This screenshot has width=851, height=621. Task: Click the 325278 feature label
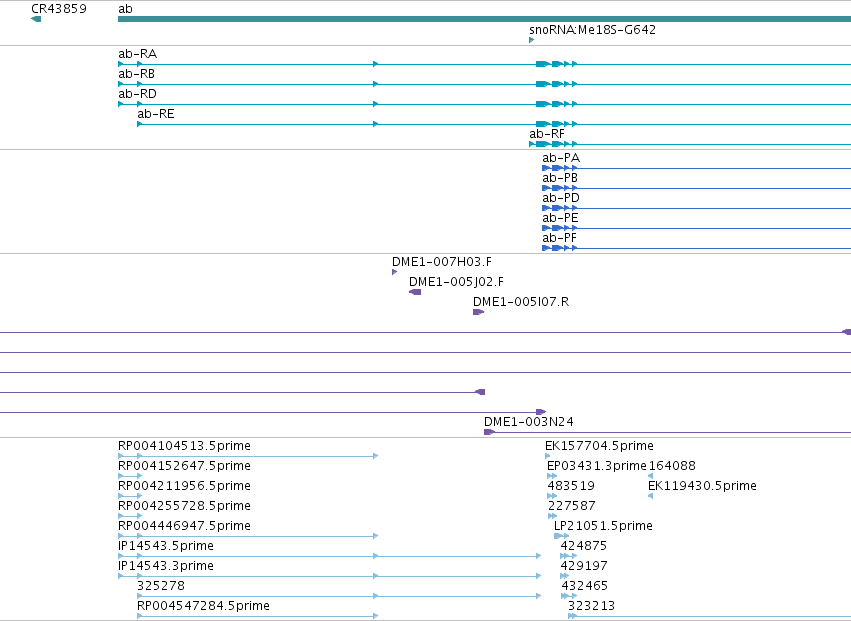pos(161,586)
